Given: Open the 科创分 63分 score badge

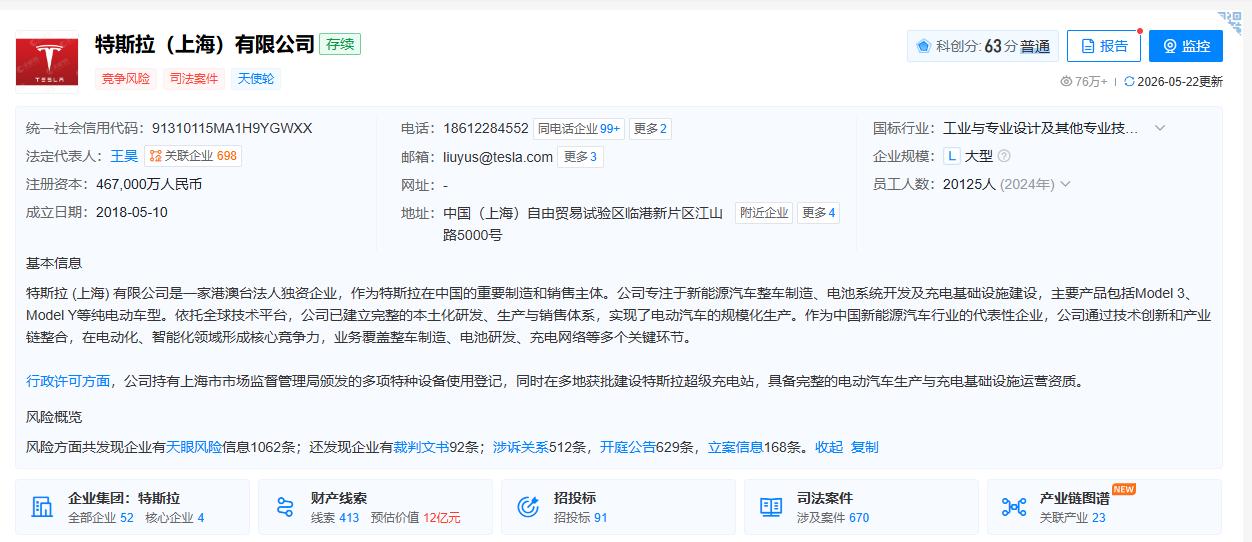Looking at the screenshot, I should (982, 46).
